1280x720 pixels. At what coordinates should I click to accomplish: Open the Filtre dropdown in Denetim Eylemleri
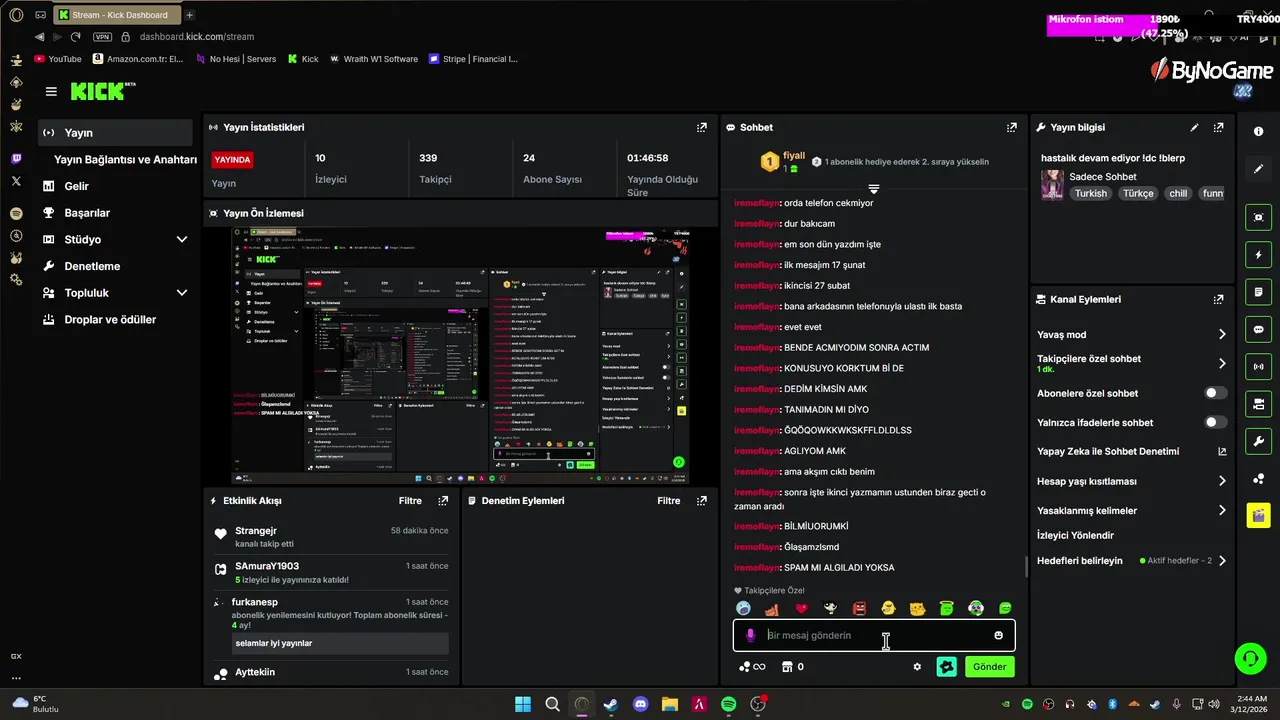click(669, 501)
